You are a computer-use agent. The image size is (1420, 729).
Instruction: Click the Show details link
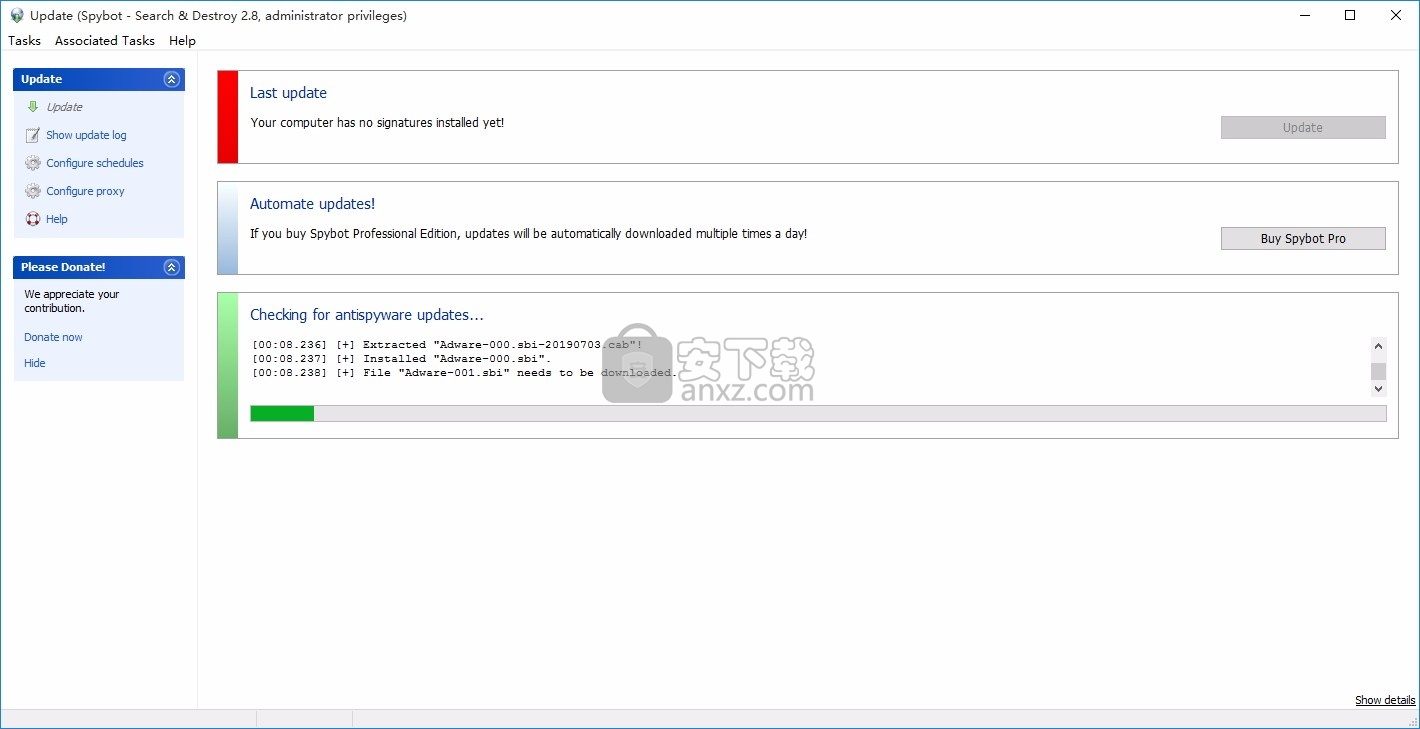coord(1385,700)
